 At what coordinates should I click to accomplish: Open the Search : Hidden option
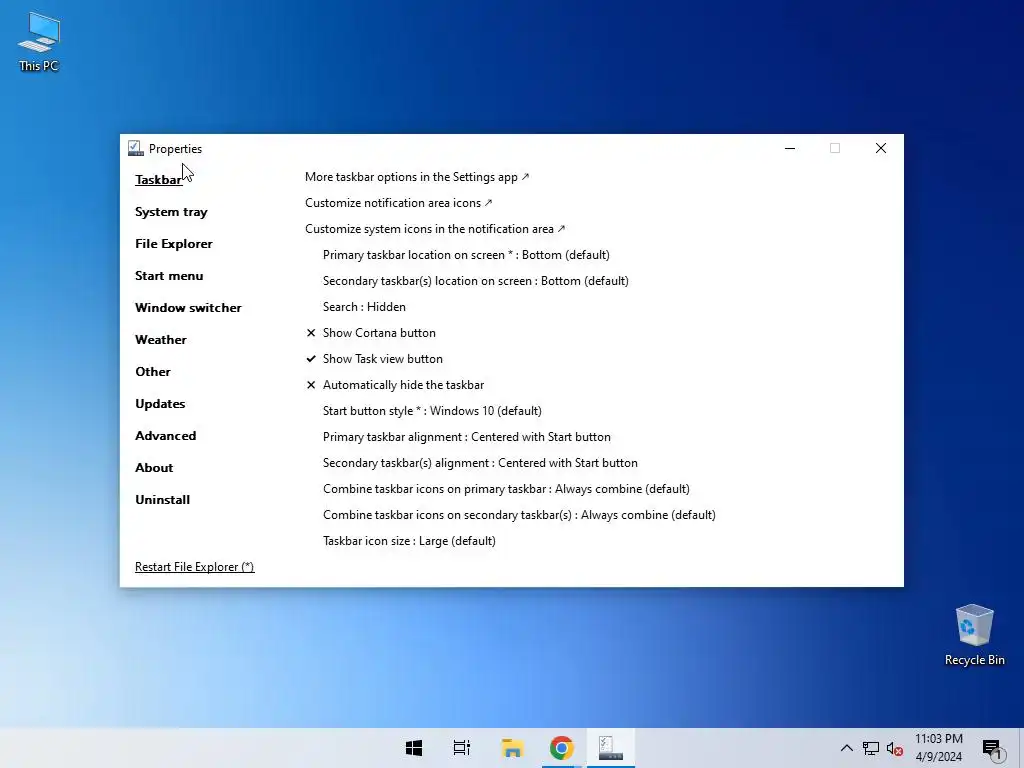364,307
